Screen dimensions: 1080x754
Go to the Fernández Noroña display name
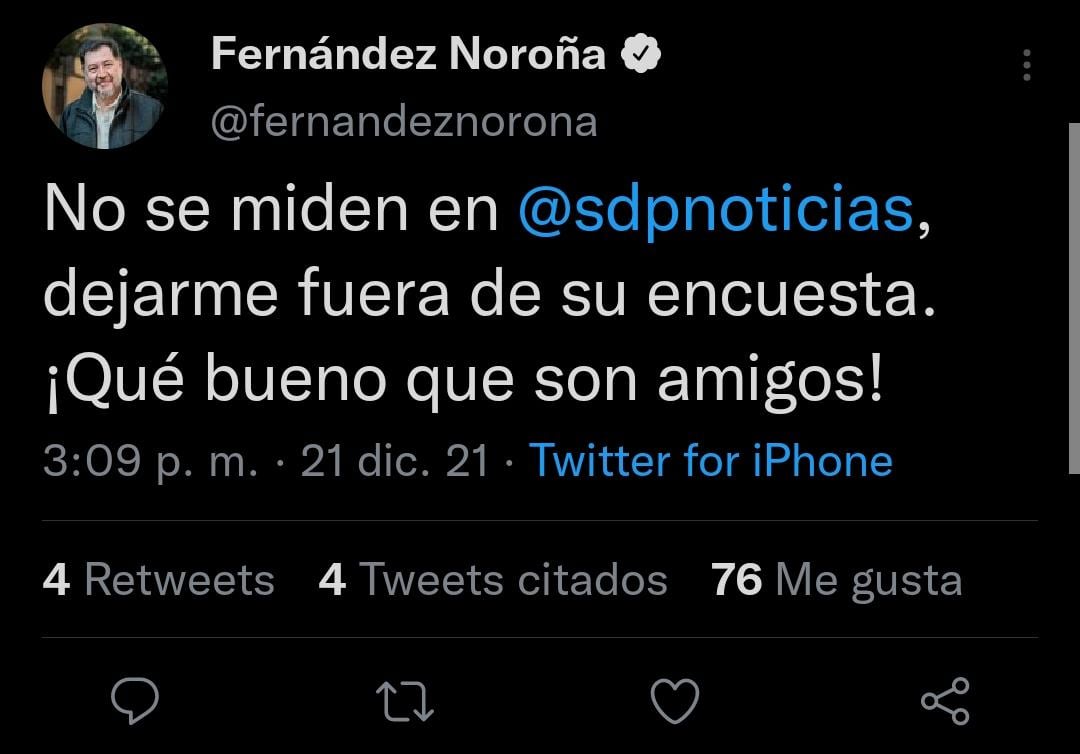[x=408, y=56]
